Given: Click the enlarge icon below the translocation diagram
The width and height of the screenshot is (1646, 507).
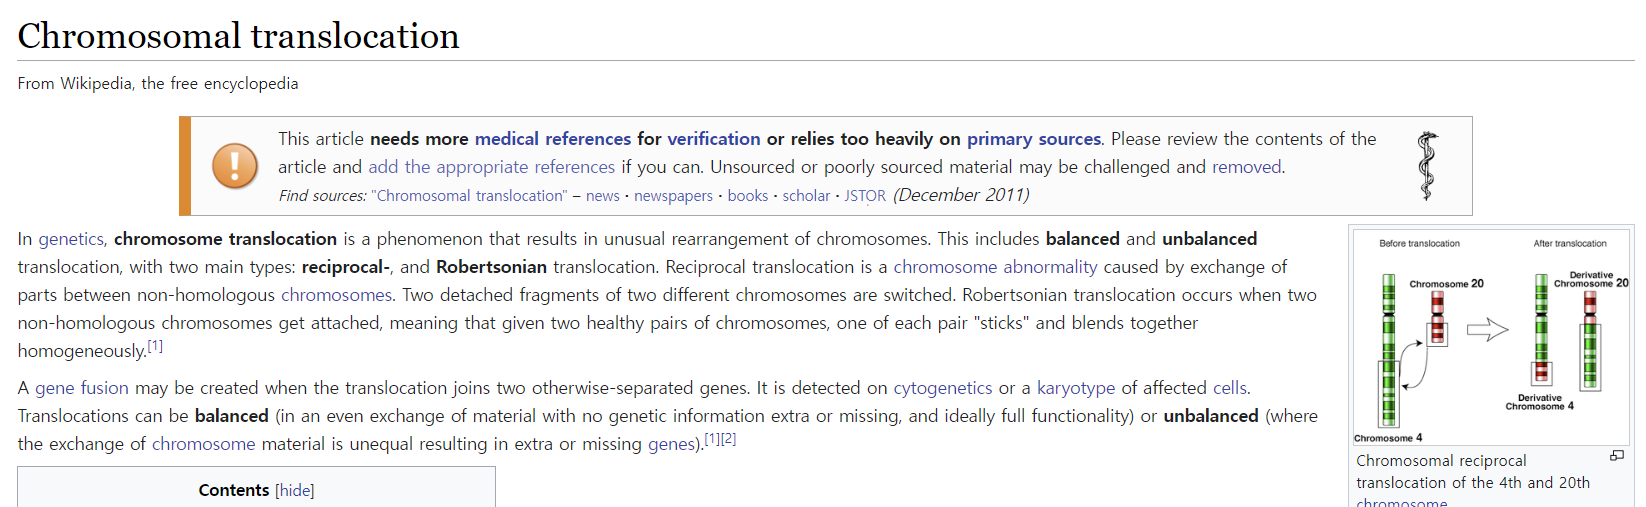Looking at the screenshot, I should point(1616,456).
